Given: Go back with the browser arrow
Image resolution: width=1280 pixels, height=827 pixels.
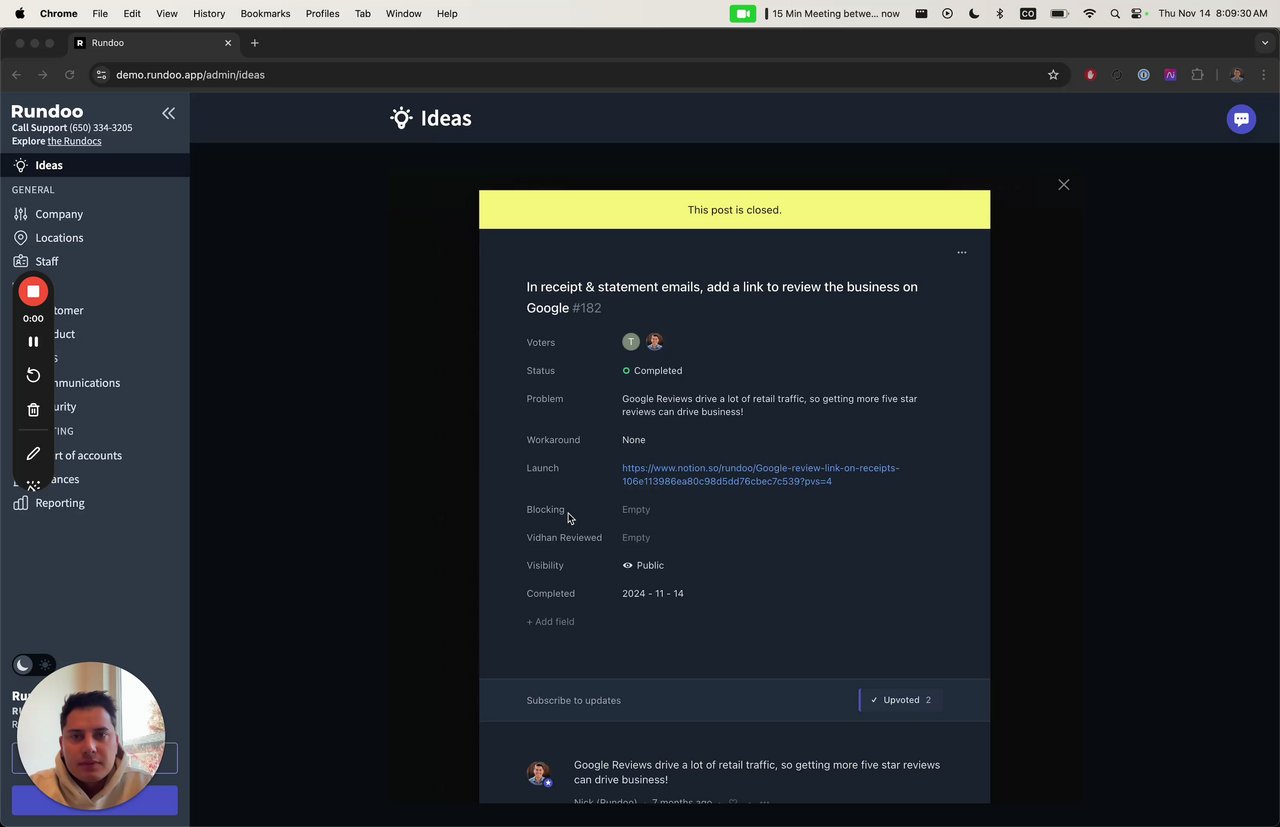Looking at the screenshot, I should tap(16, 75).
